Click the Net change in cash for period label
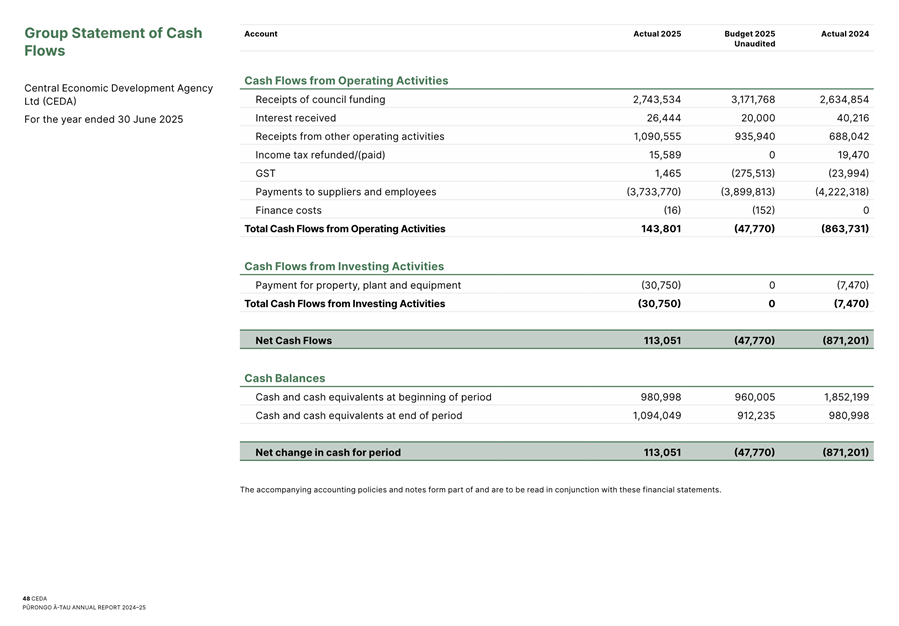 [328, 453]
